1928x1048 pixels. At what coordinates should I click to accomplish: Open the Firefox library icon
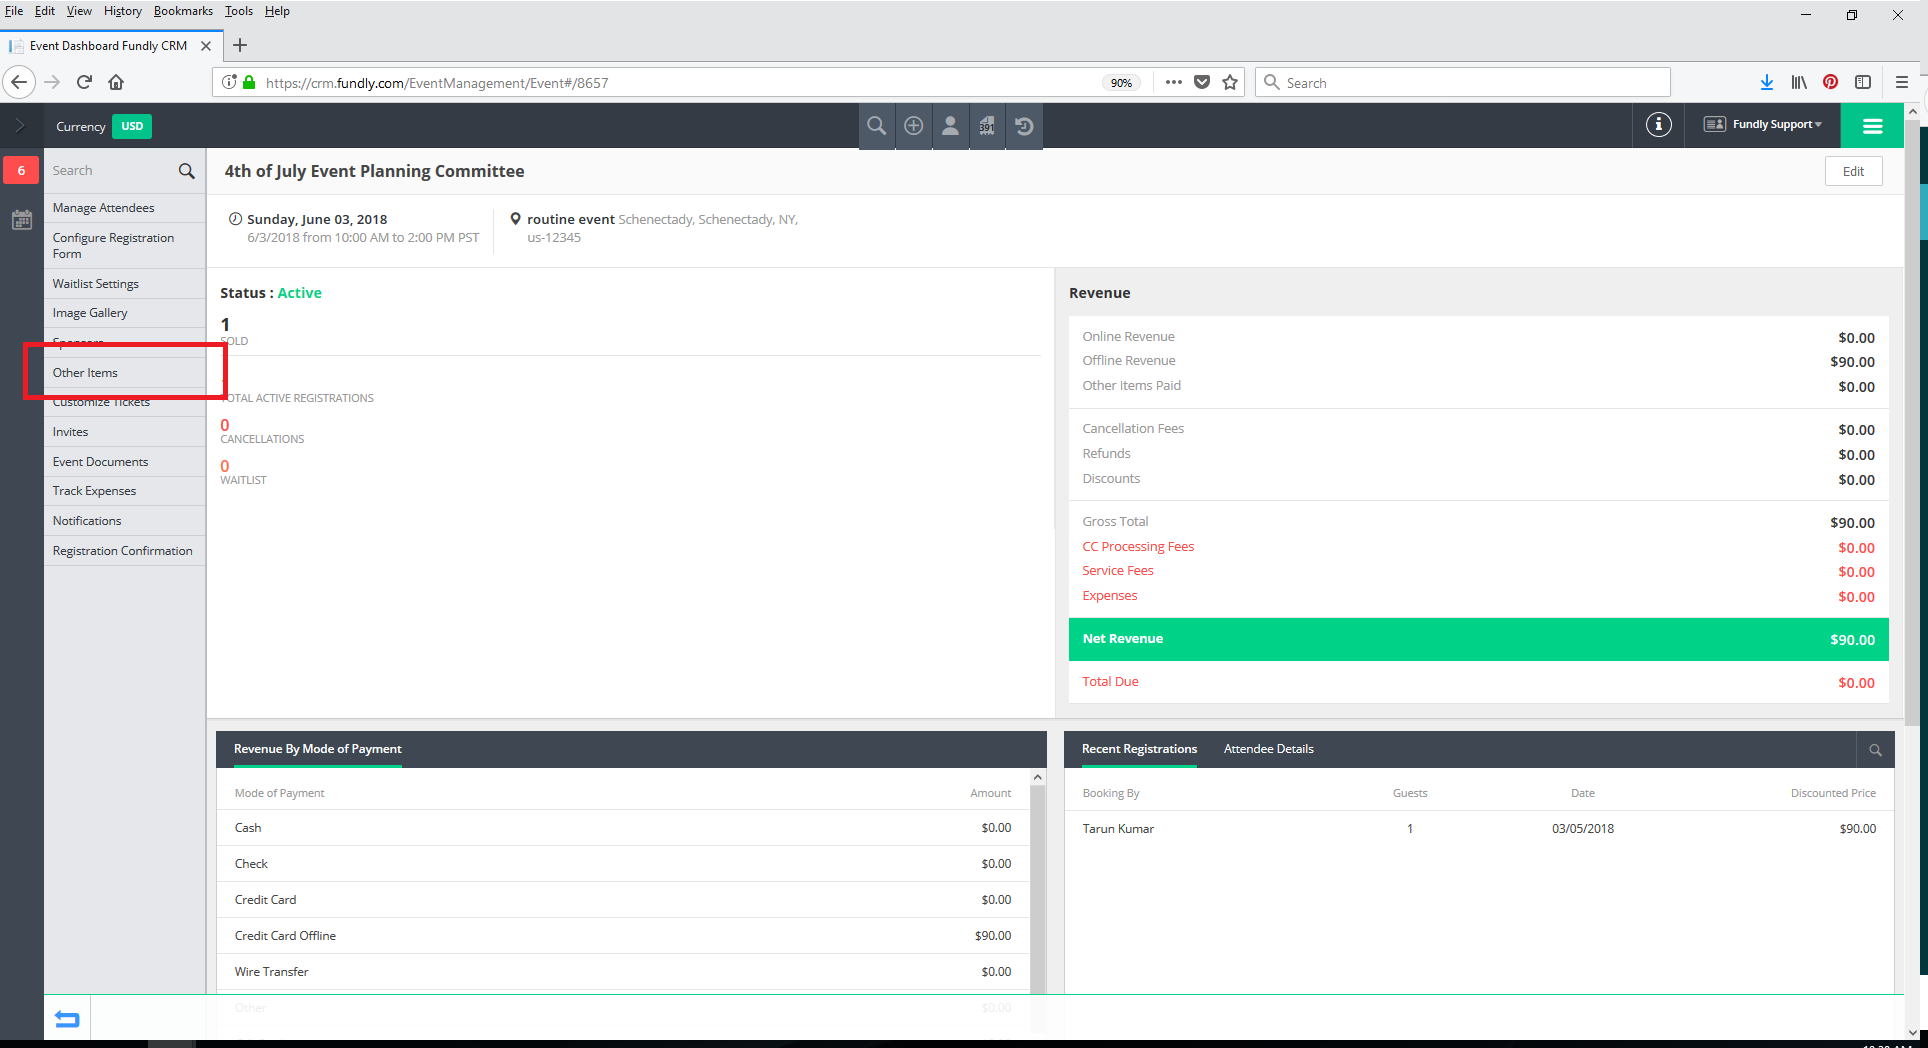click(x=1799, y=82)
